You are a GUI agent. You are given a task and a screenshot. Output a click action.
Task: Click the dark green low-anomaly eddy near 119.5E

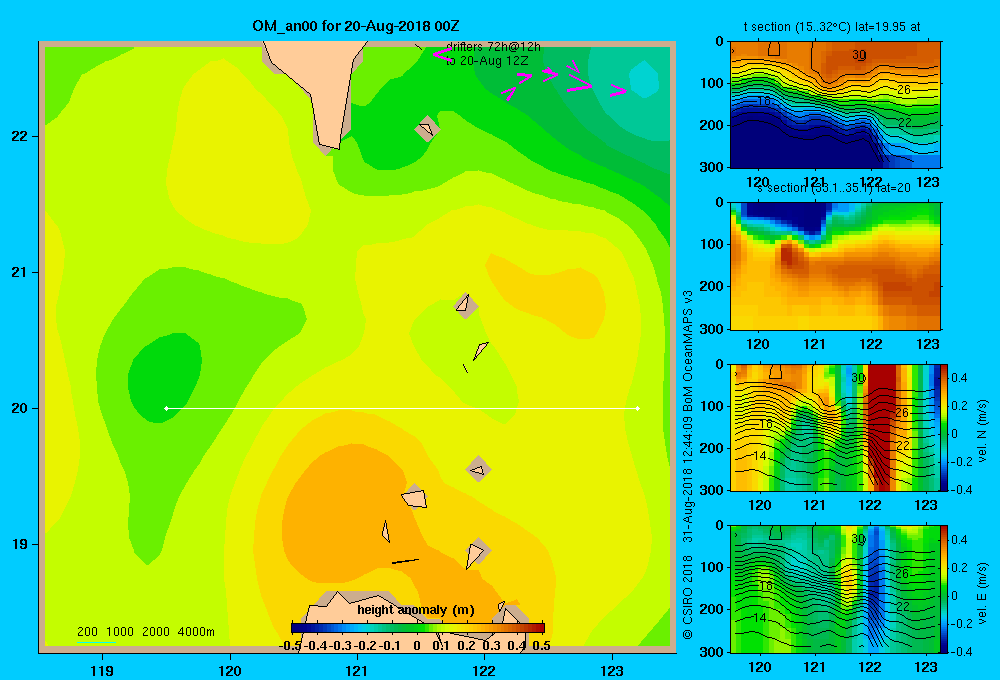(163, 376)
